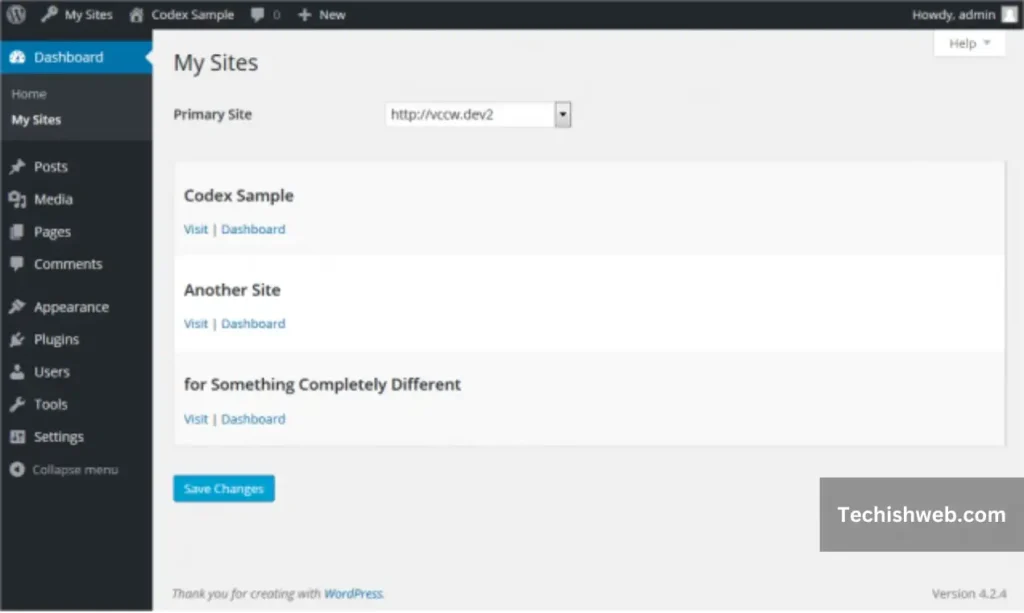The width and height of the screenshot is (1024, 613).
Task: Open Dashboard for Something Completely Different
Action: (x=253, y=419)
